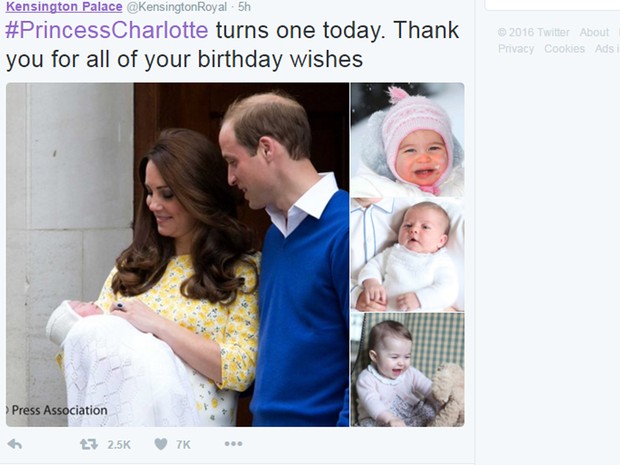Click the 2.5K retweet count
The width and height of the screenshot is (620, 465).
[119, 445]
